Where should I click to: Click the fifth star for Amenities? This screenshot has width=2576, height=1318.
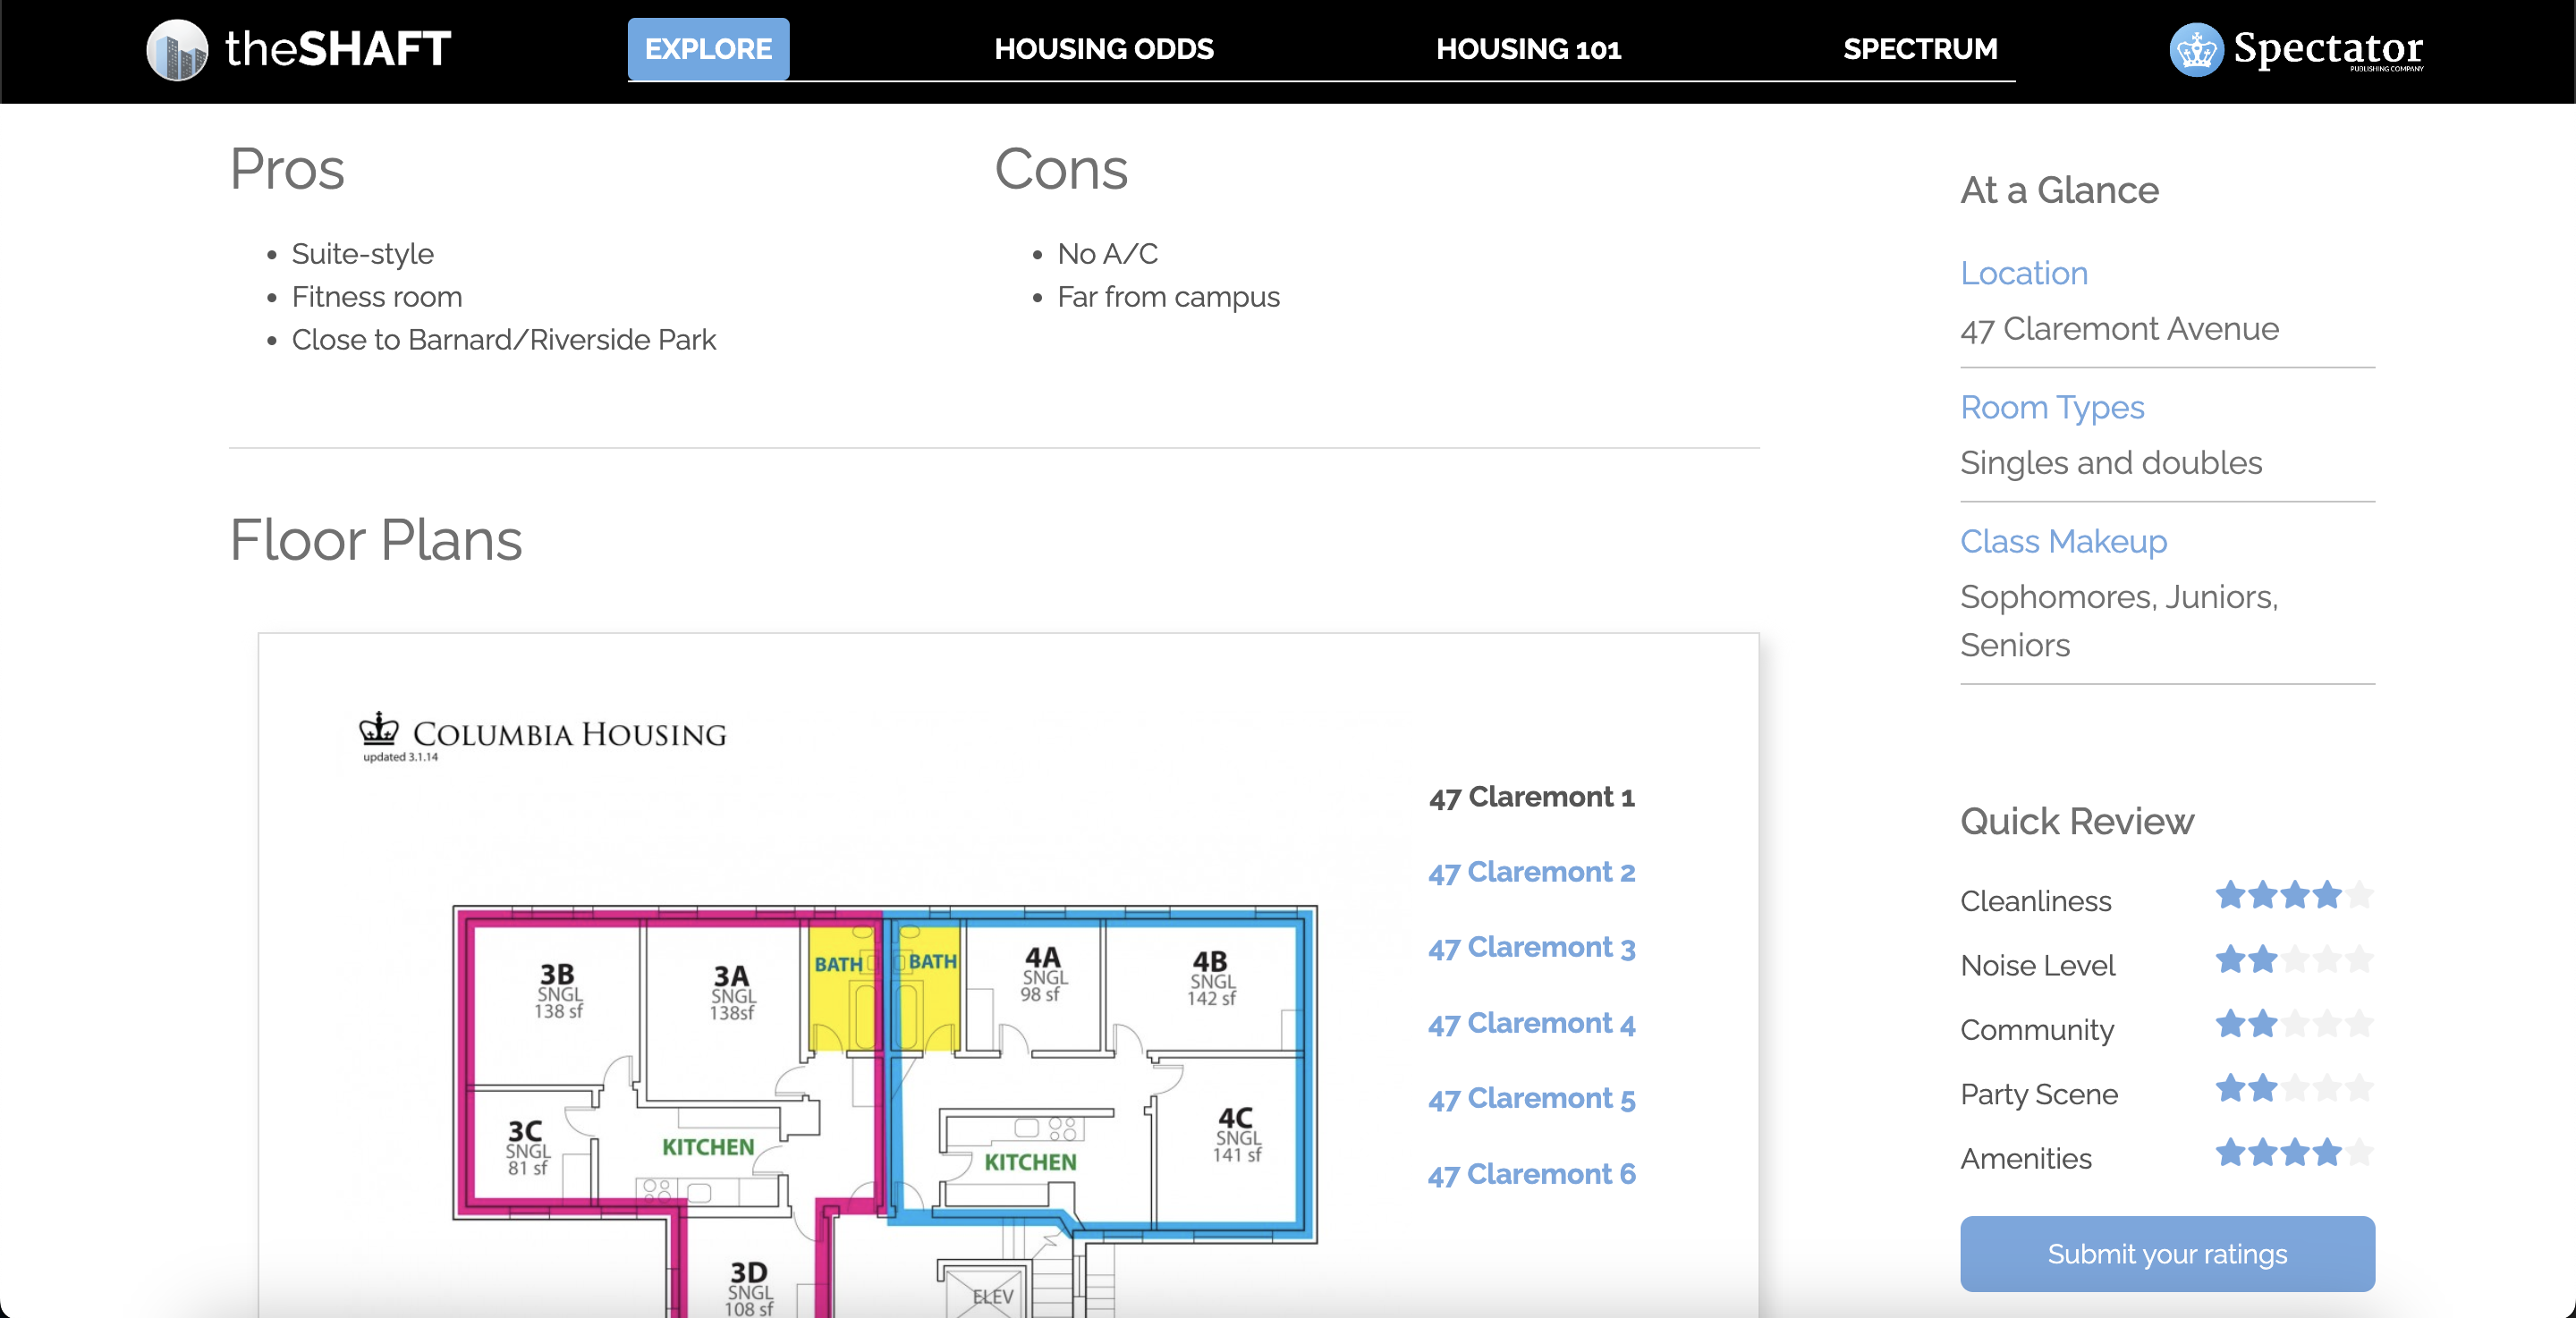[2359, 1152]
